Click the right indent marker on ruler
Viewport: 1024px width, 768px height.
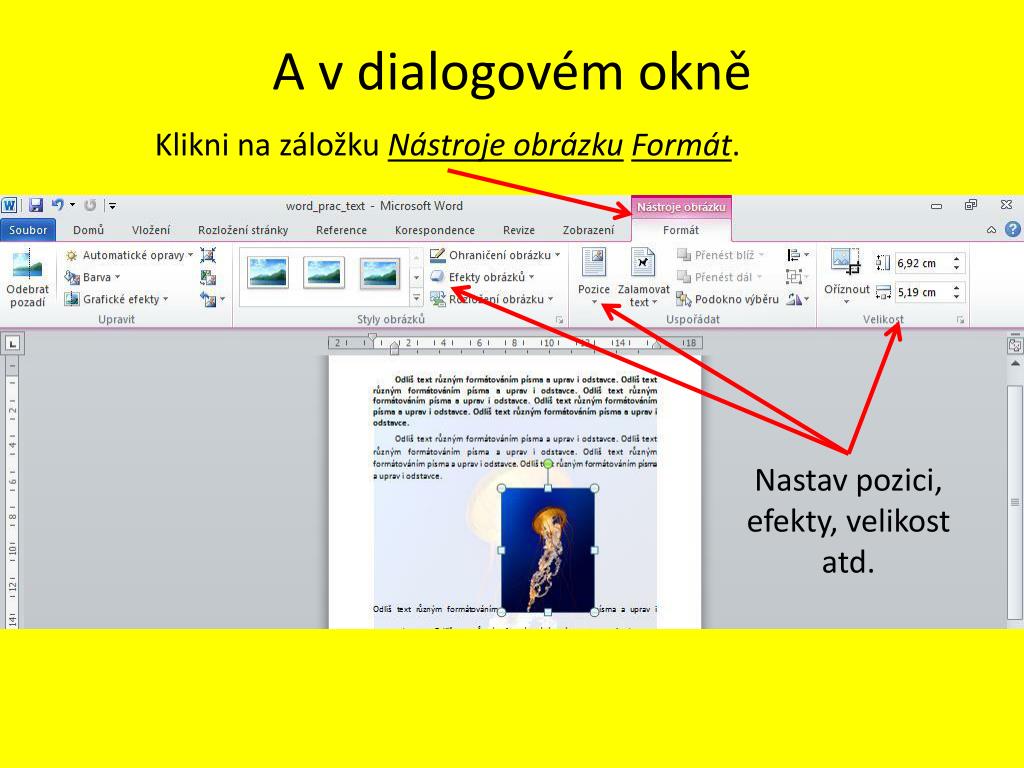656,347
